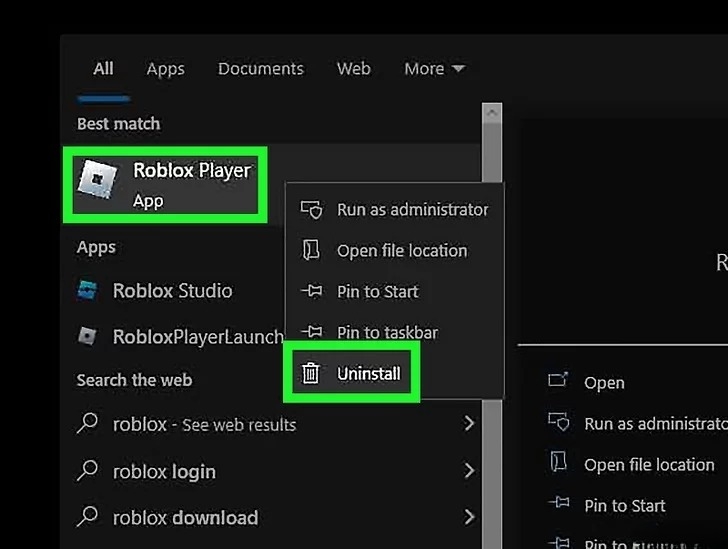
Task: Click file location icon in right pane
Action: click(x=559, y=462)
